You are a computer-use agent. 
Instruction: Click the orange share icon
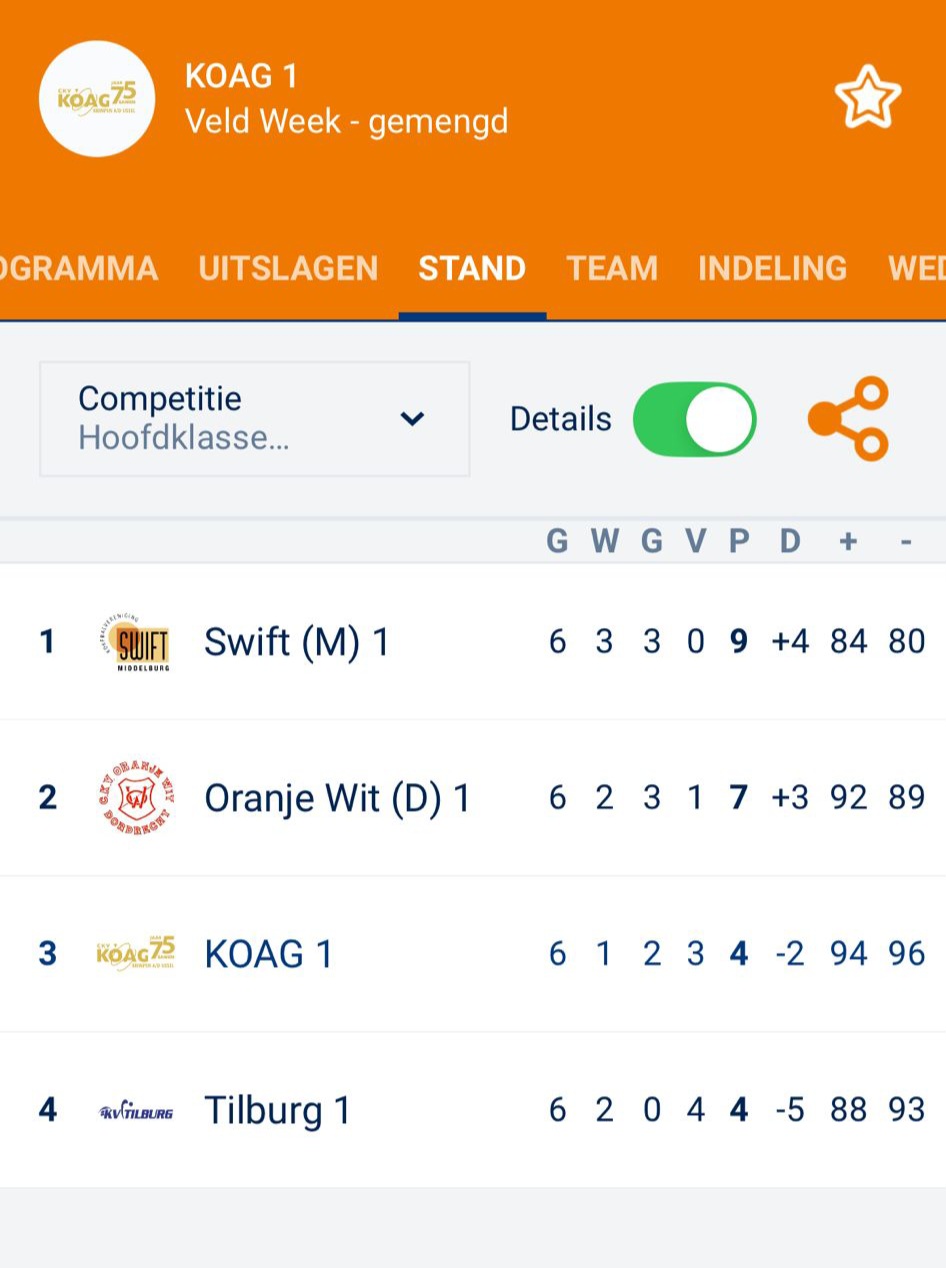[848, 419]
